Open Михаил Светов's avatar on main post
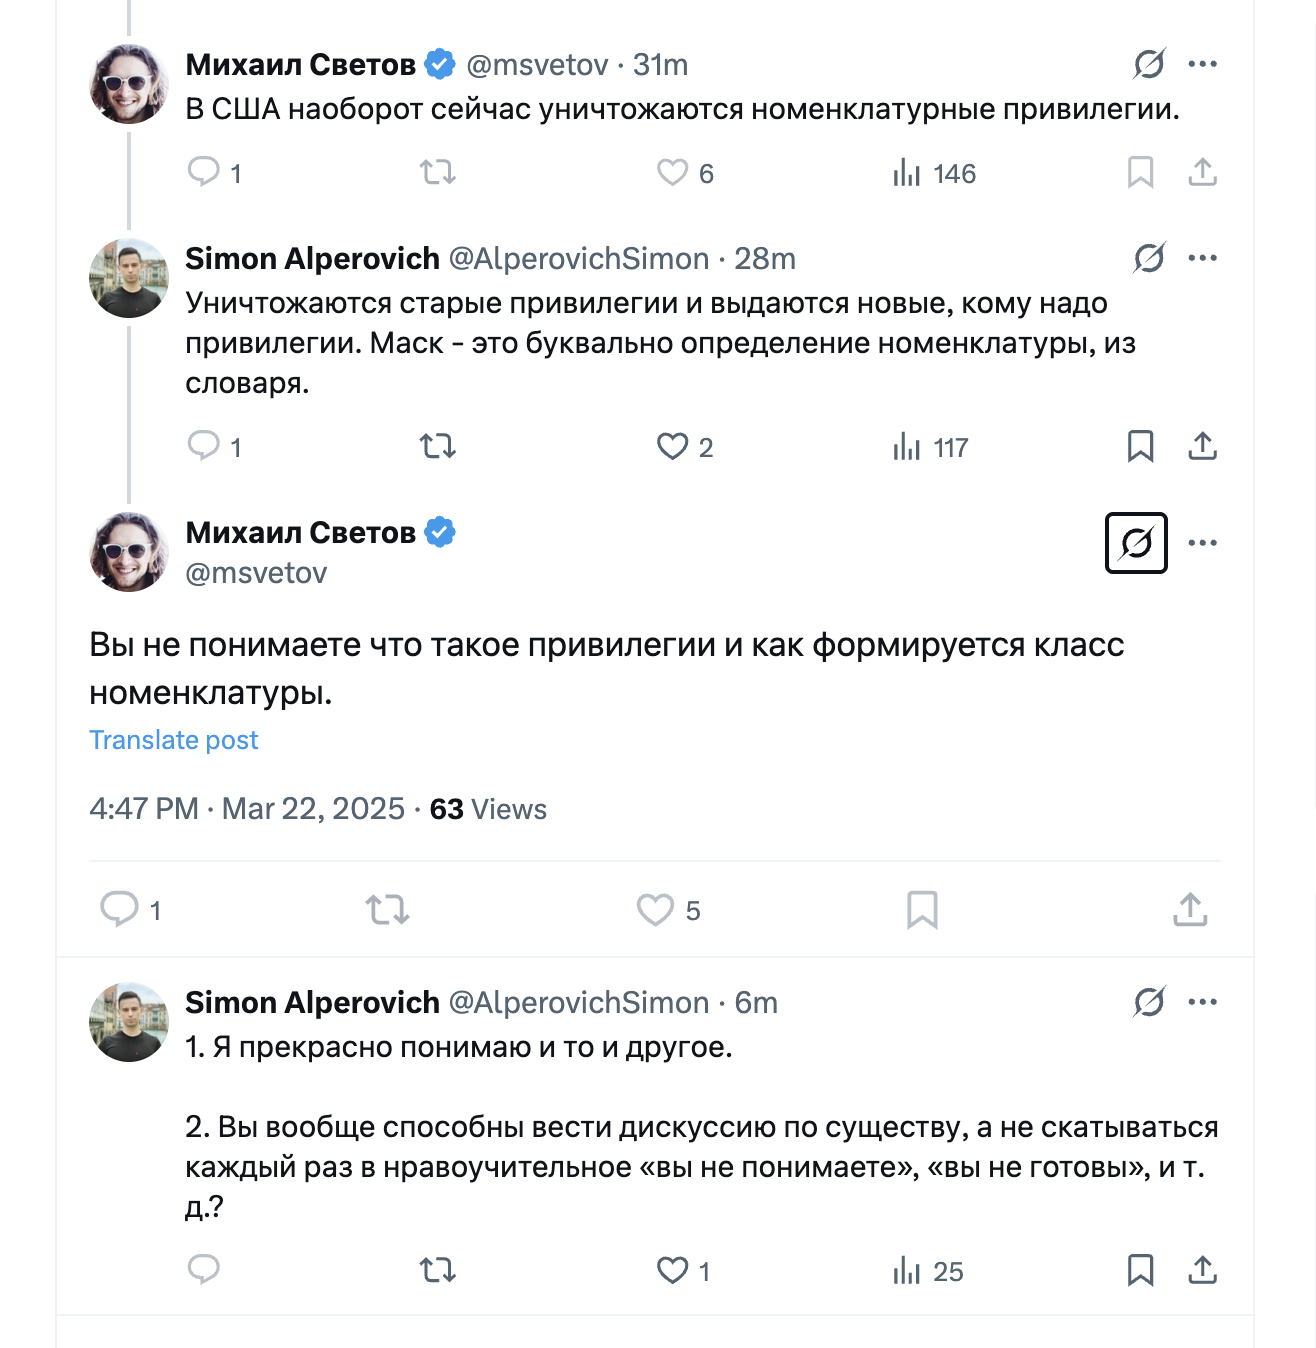The image size is (1316, 1348). pyautogui.click(x=129, y=552)
